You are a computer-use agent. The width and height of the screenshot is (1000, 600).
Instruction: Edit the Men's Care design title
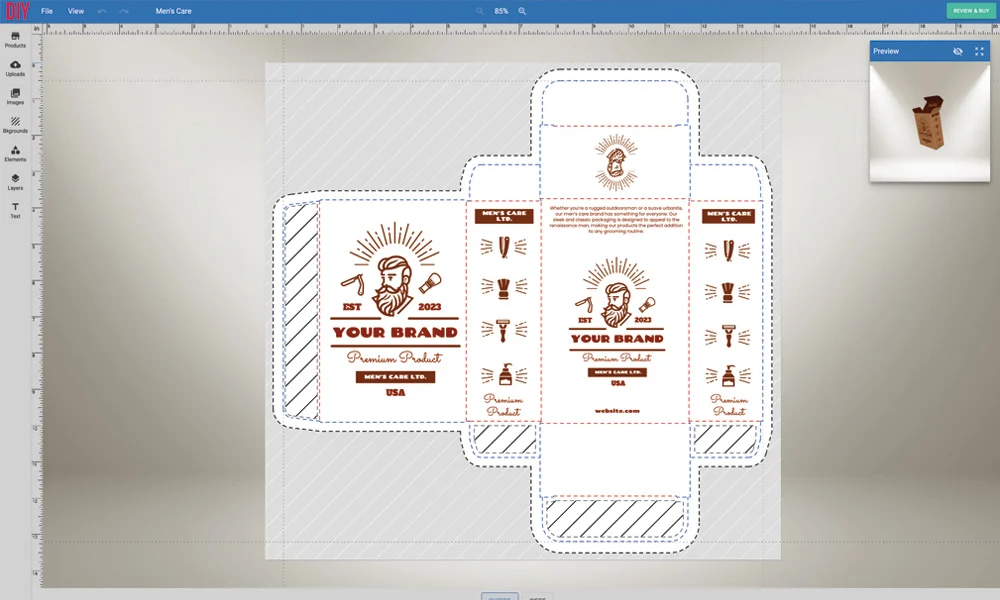pos(172,10)
